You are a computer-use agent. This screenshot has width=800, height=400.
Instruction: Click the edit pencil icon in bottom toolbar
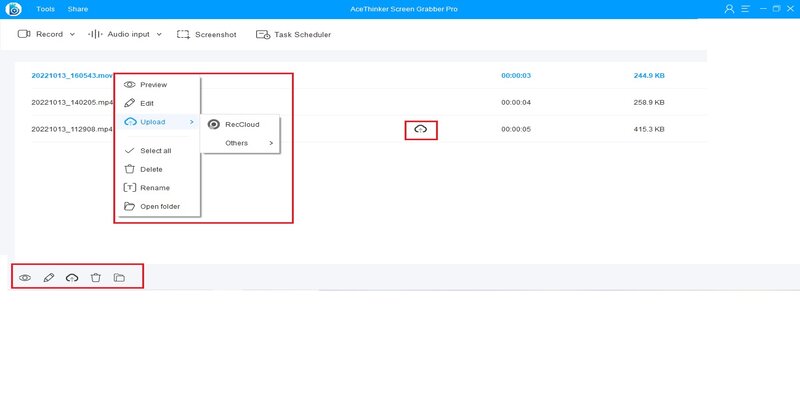[x=48, y=277]
